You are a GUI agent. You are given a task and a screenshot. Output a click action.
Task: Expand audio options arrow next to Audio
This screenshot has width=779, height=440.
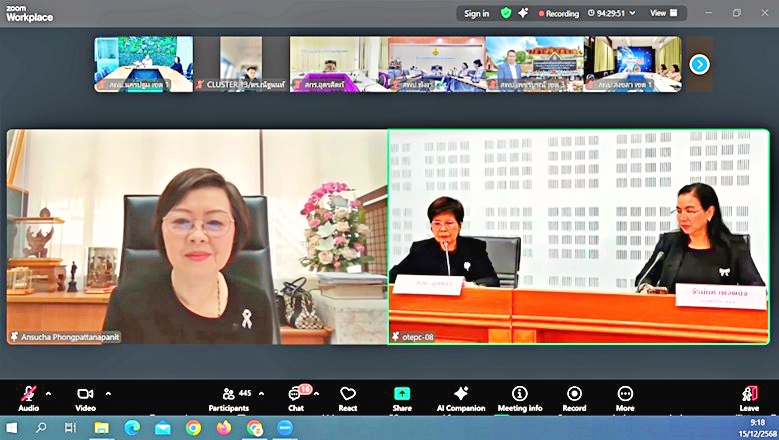(x=49, y=393)
